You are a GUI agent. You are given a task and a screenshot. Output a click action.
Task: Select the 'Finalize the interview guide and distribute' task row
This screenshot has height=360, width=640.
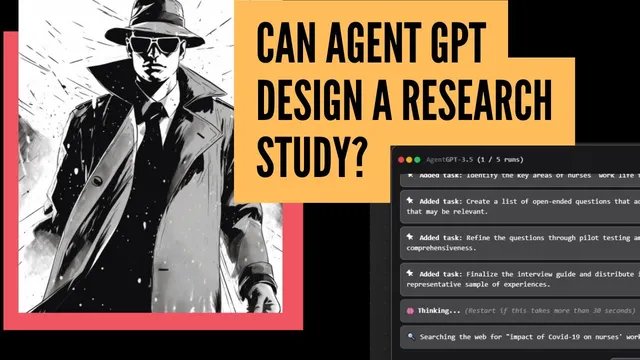[520, 279]
